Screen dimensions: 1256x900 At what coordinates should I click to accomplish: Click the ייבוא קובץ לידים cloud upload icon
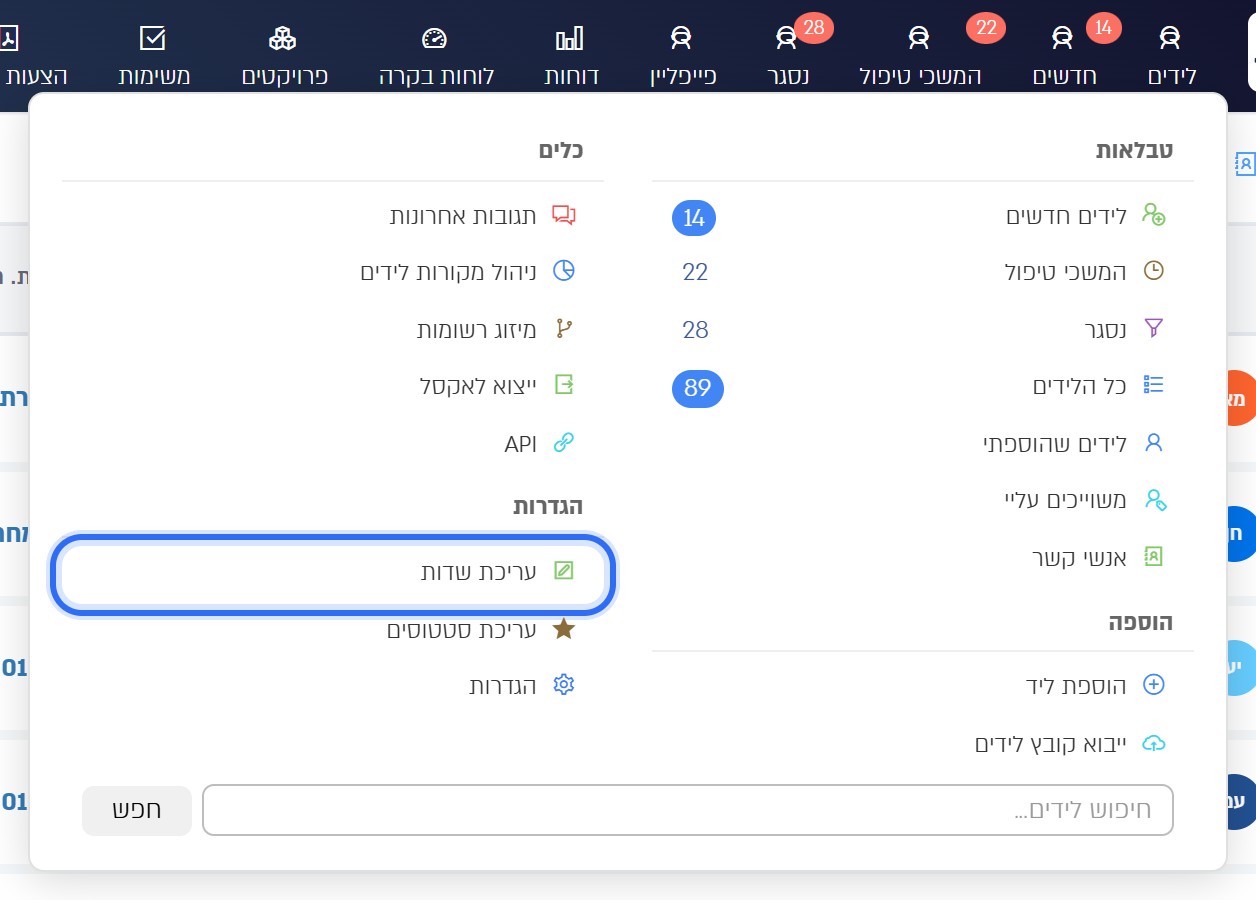pyautogui.click(x=1154, y=743)
